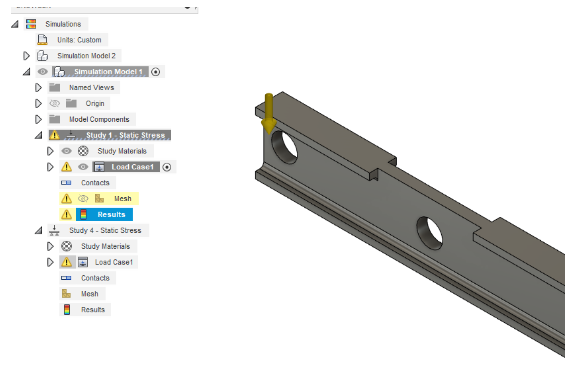Image resolution: width=567 pixels, height=365 pixels.
Task: Click Study 1 warning triangle icon
Action: [x=54, y=135]
